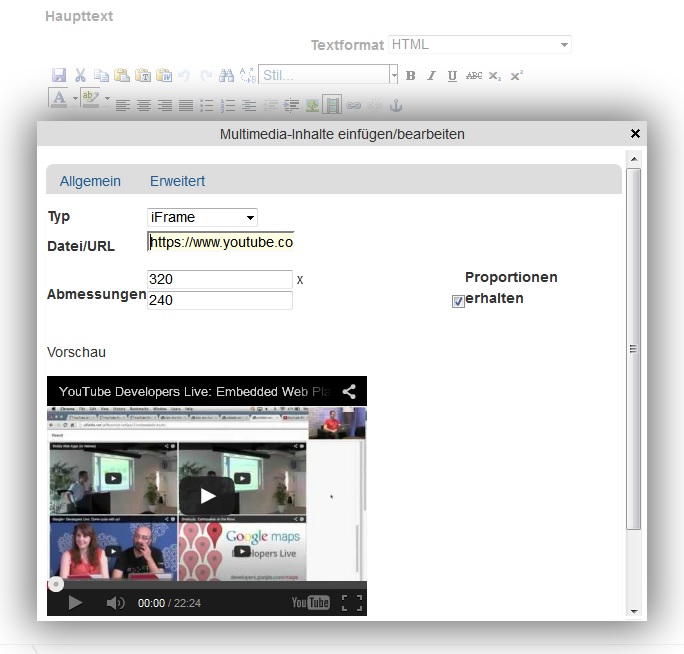
Task: Apply superscript formatting
Action: [516, 75]
